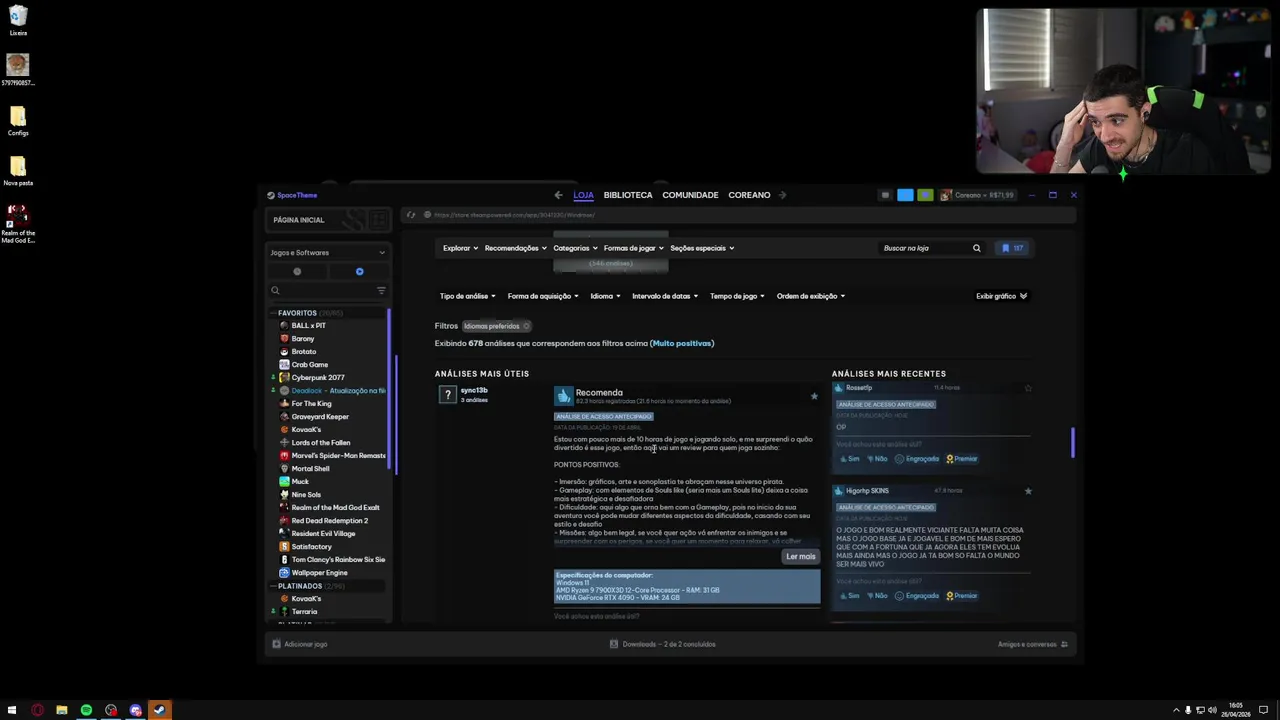The image size is (1280, 720).
Task: Vote Sim on Higorhp SKINS review
Action: click(x=849, y=596)
